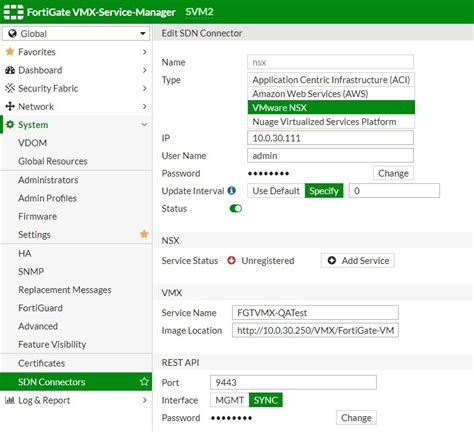This screenshot has height=432, width=474.
Task: Click the Update Interval info icon
Action: click(232, 190)
